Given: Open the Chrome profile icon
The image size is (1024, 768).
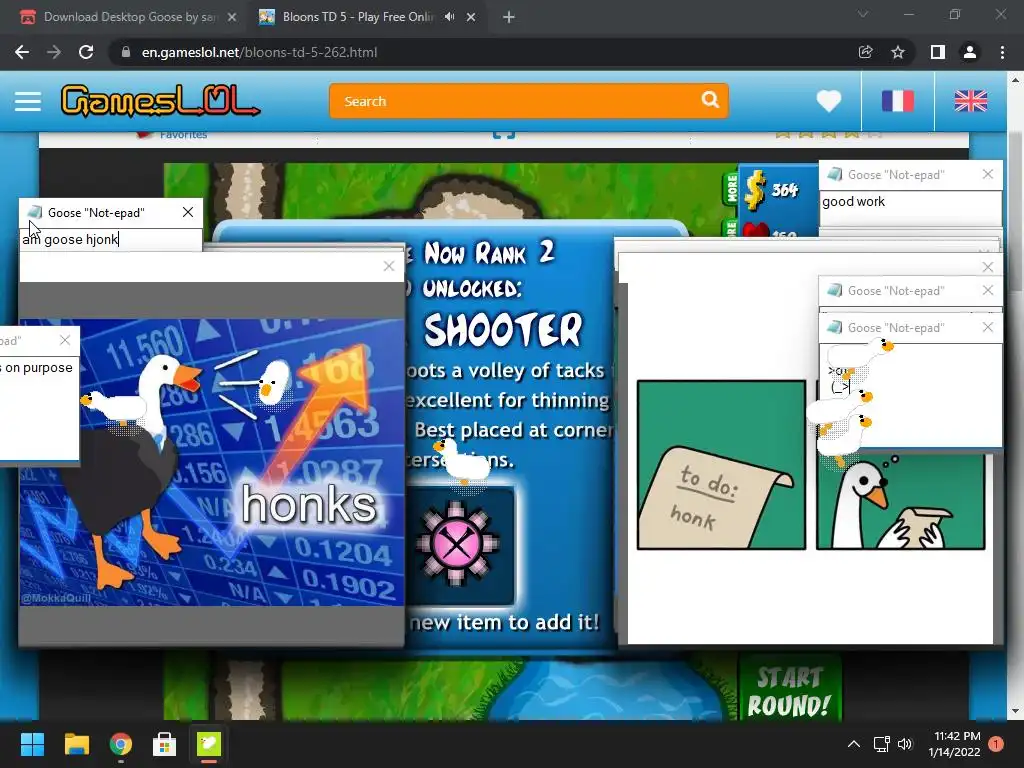Looking at the screenshot, I should [970, 52].
